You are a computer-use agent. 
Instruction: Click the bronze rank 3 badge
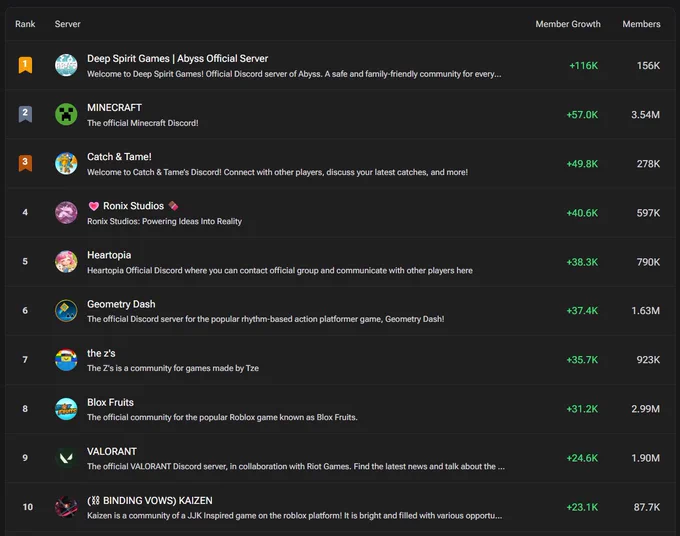click(25, 163)
